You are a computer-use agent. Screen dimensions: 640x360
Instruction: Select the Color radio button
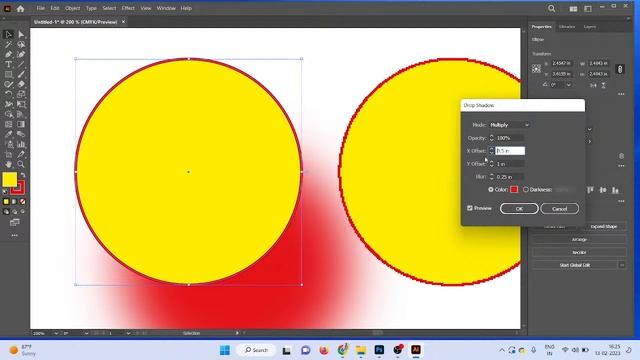(491, 189)
